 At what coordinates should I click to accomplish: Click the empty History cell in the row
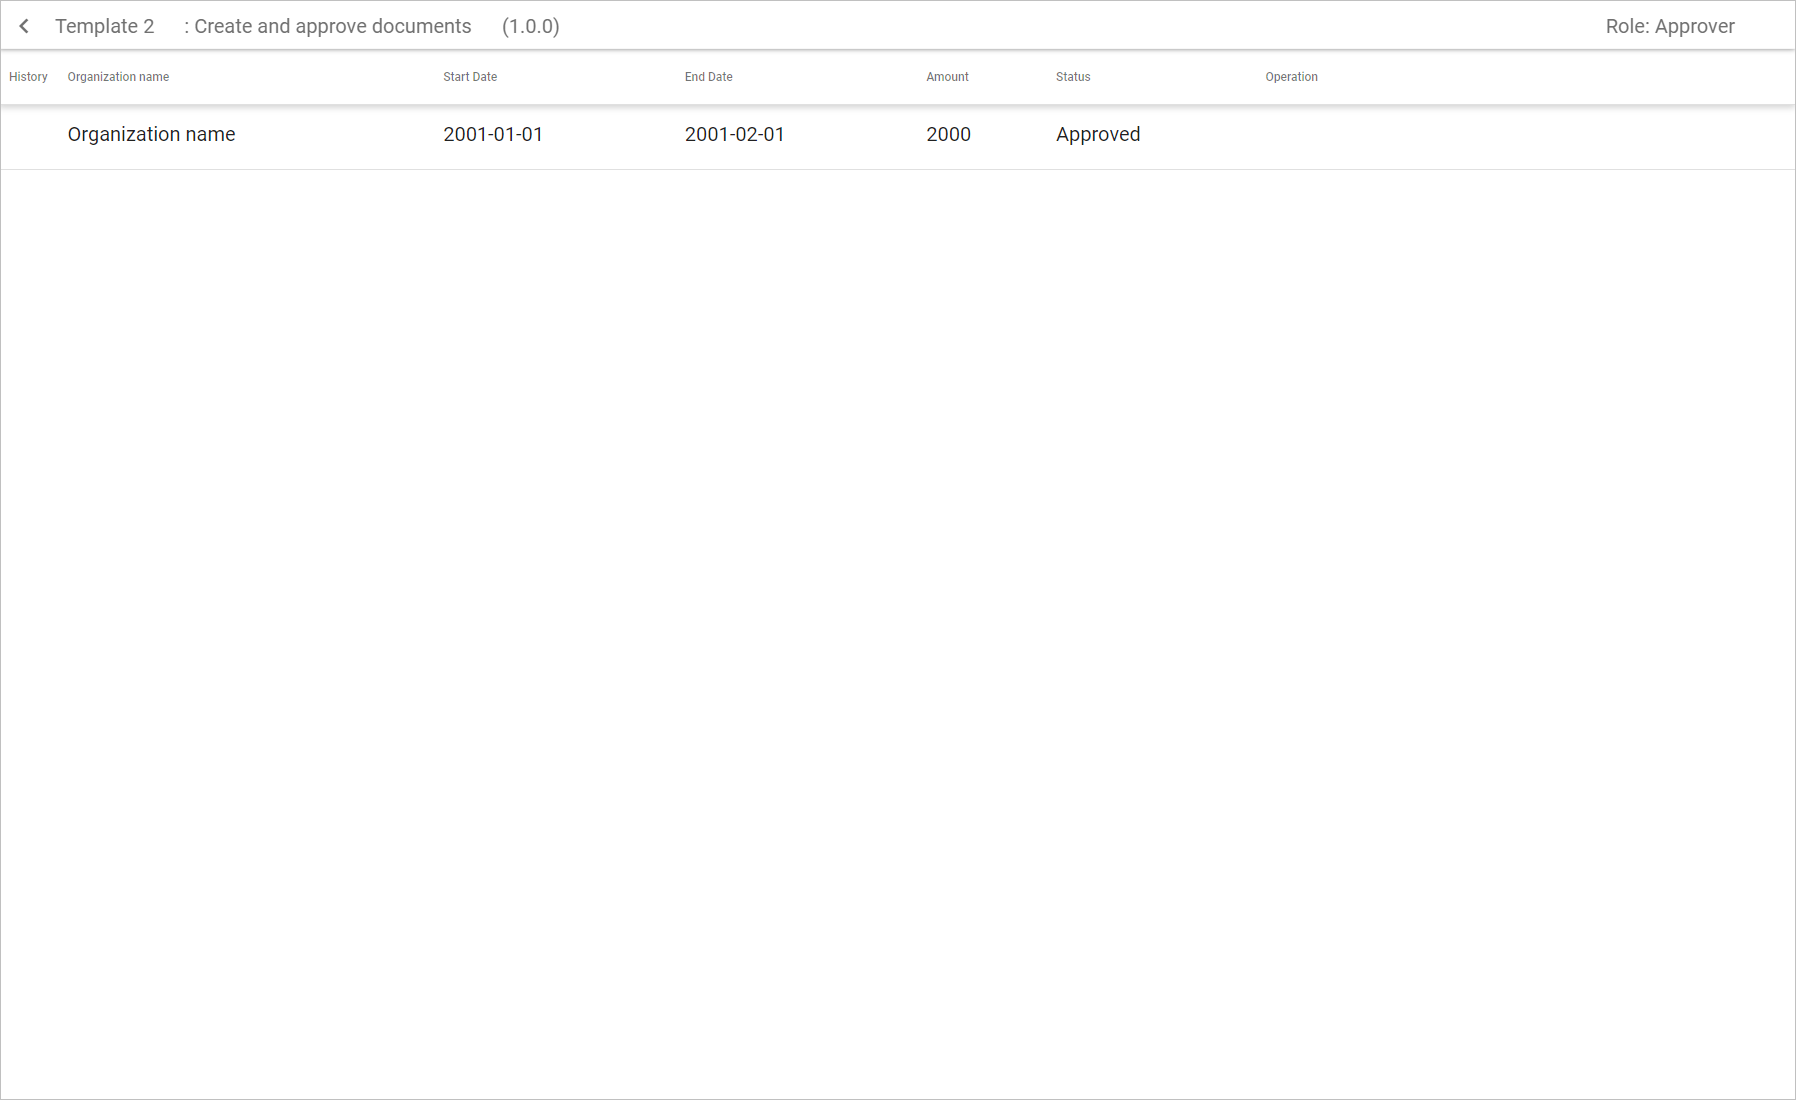click(x=28, y=134)
